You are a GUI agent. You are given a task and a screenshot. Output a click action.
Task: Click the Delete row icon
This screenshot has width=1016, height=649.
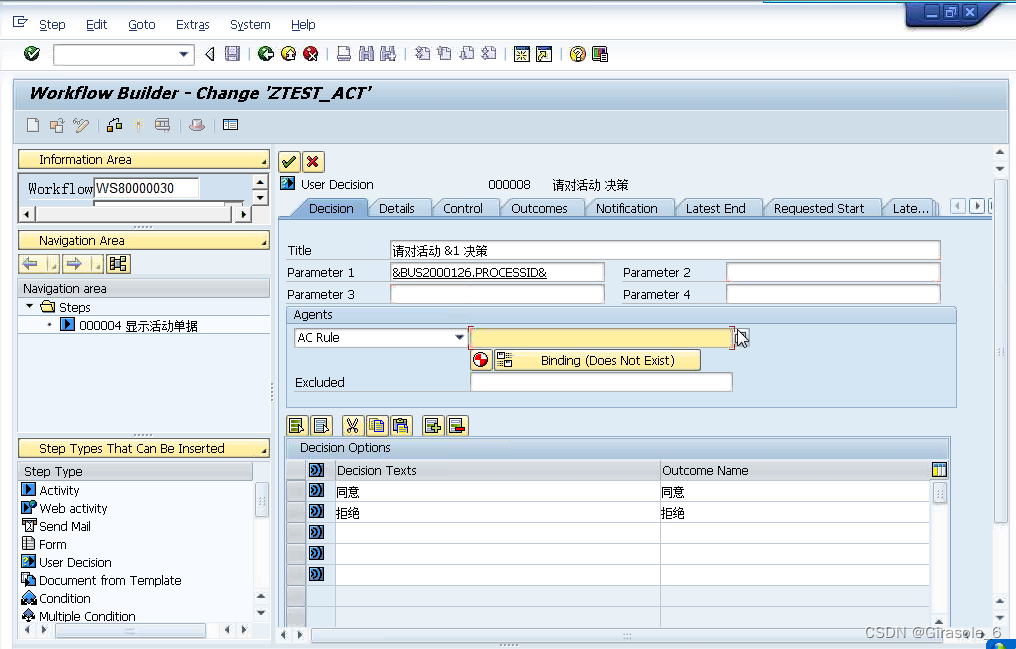point(457,426)
